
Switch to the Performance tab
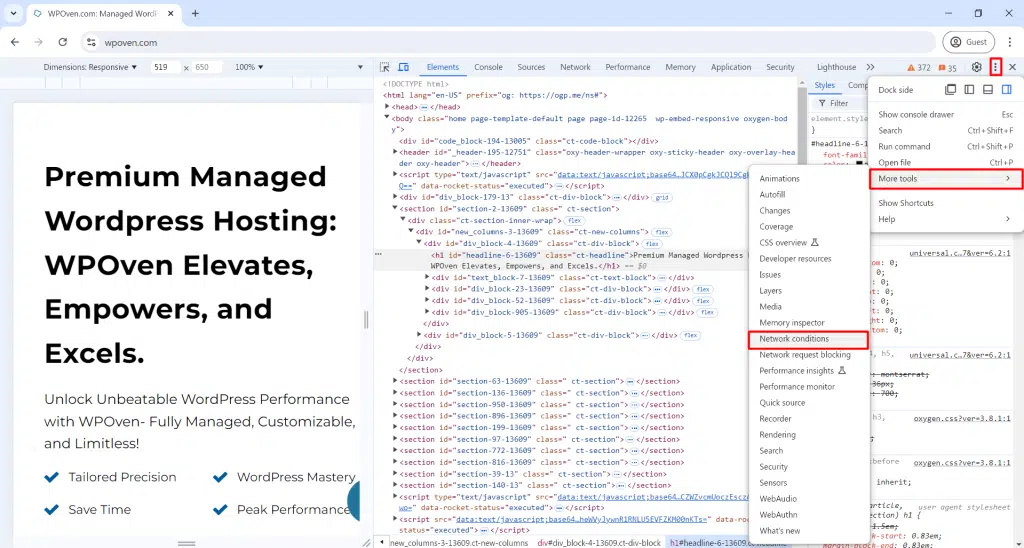(x=628, y=67)
